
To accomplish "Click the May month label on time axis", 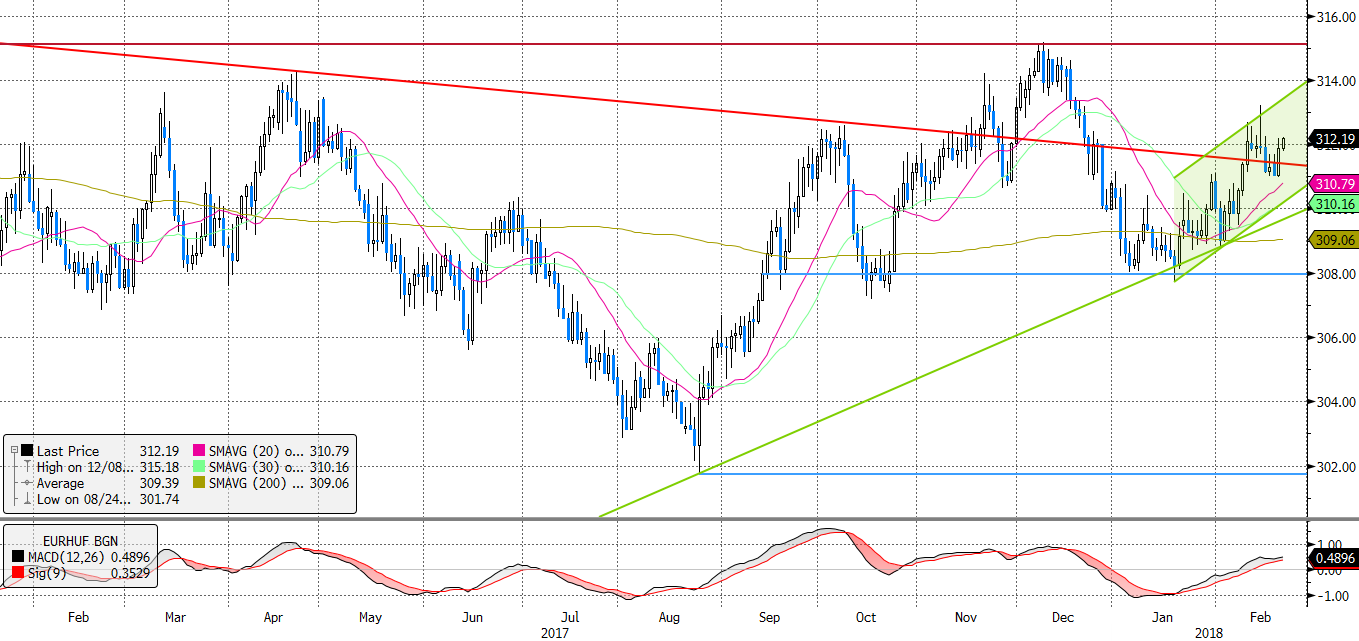I will click(371, 617).
